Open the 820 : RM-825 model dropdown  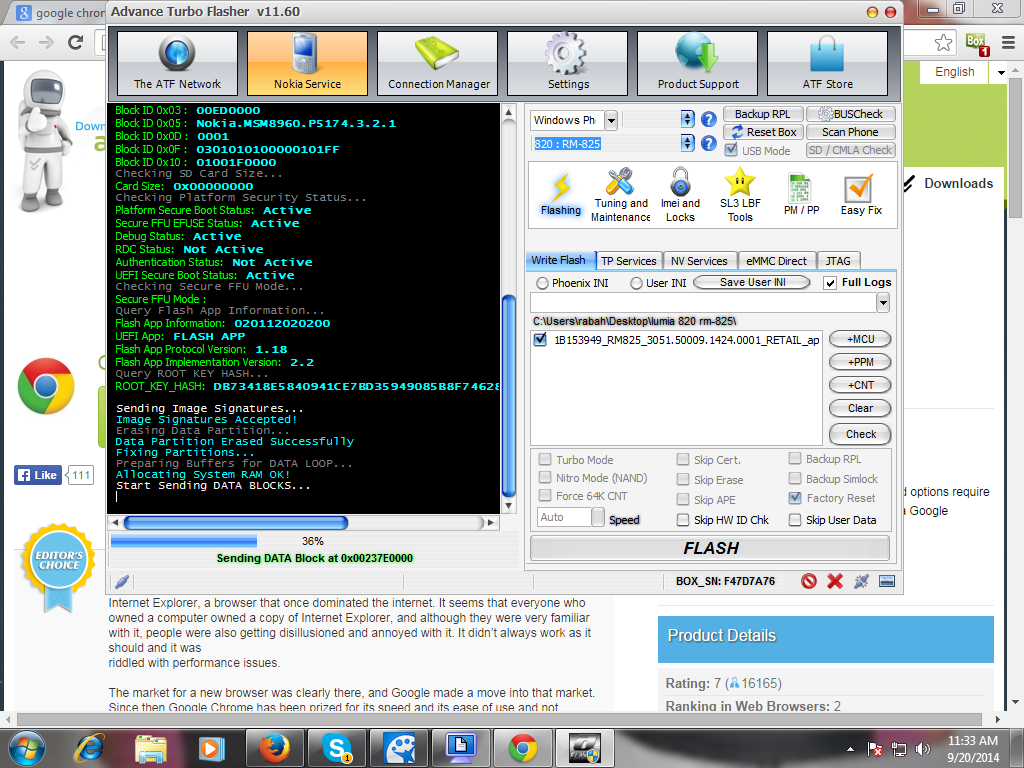point(687,144)
